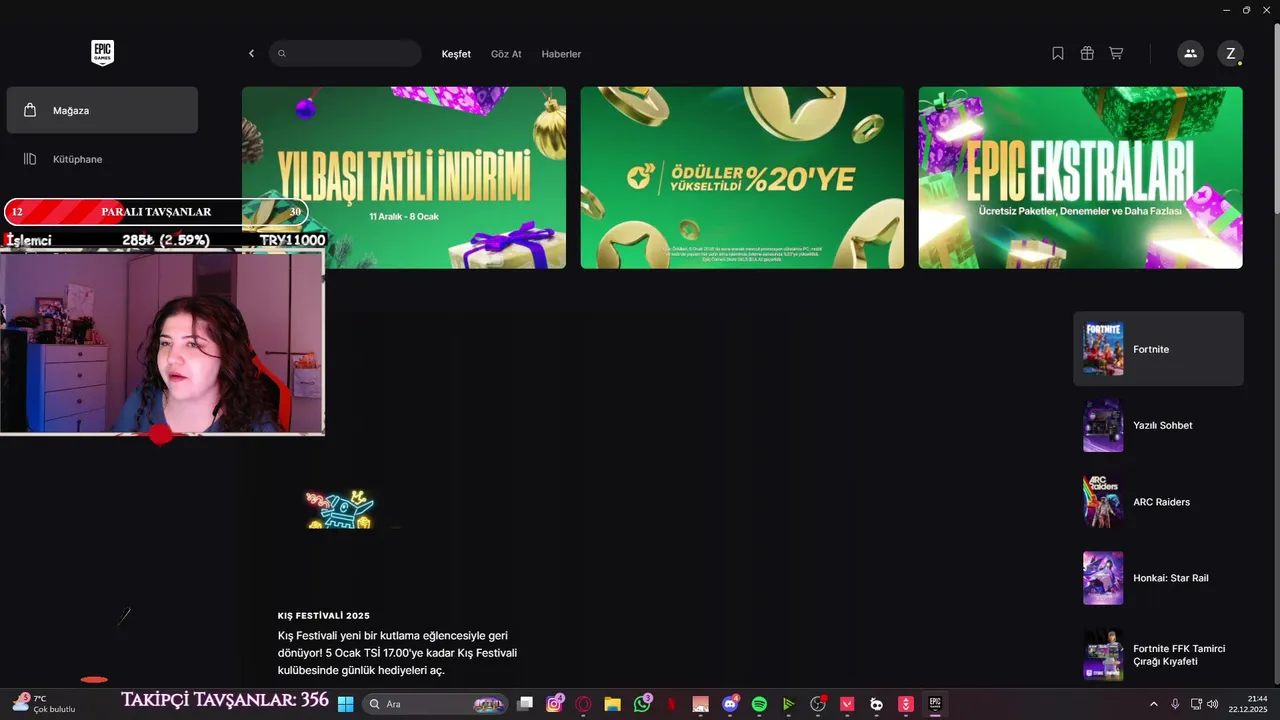Image resolution: width=1280 pixels, height=720 pixels.
Task: Open Spotify from the taskbar
Action: tap(759, 704)
